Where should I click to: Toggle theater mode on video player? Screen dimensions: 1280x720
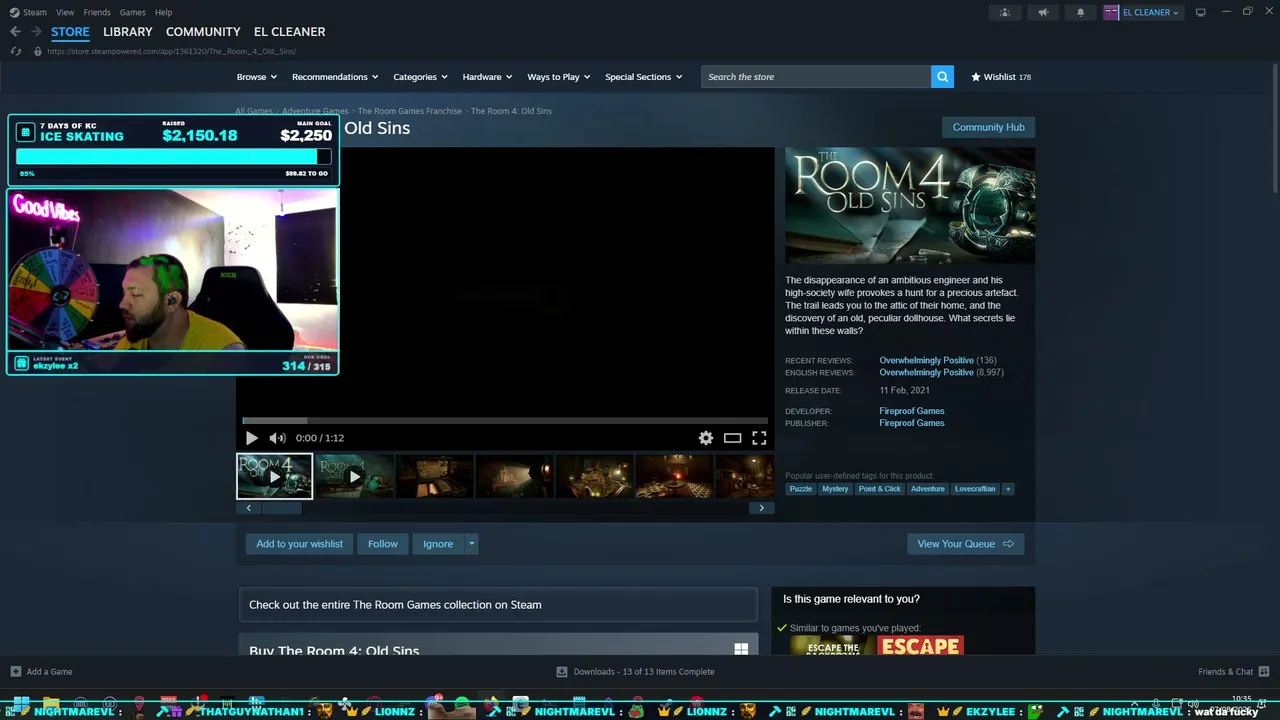(x=733, y=438)
